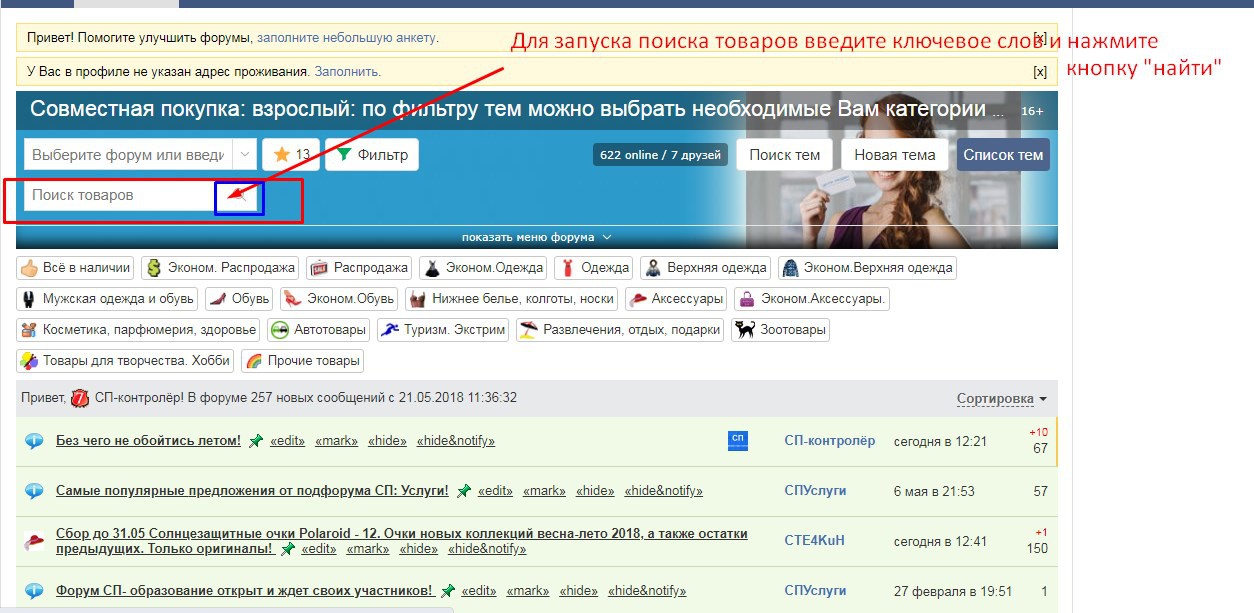This screenshot has width=1254, height=613.
Task: Dismiss the address notice with [x]
Action: 1040,72
